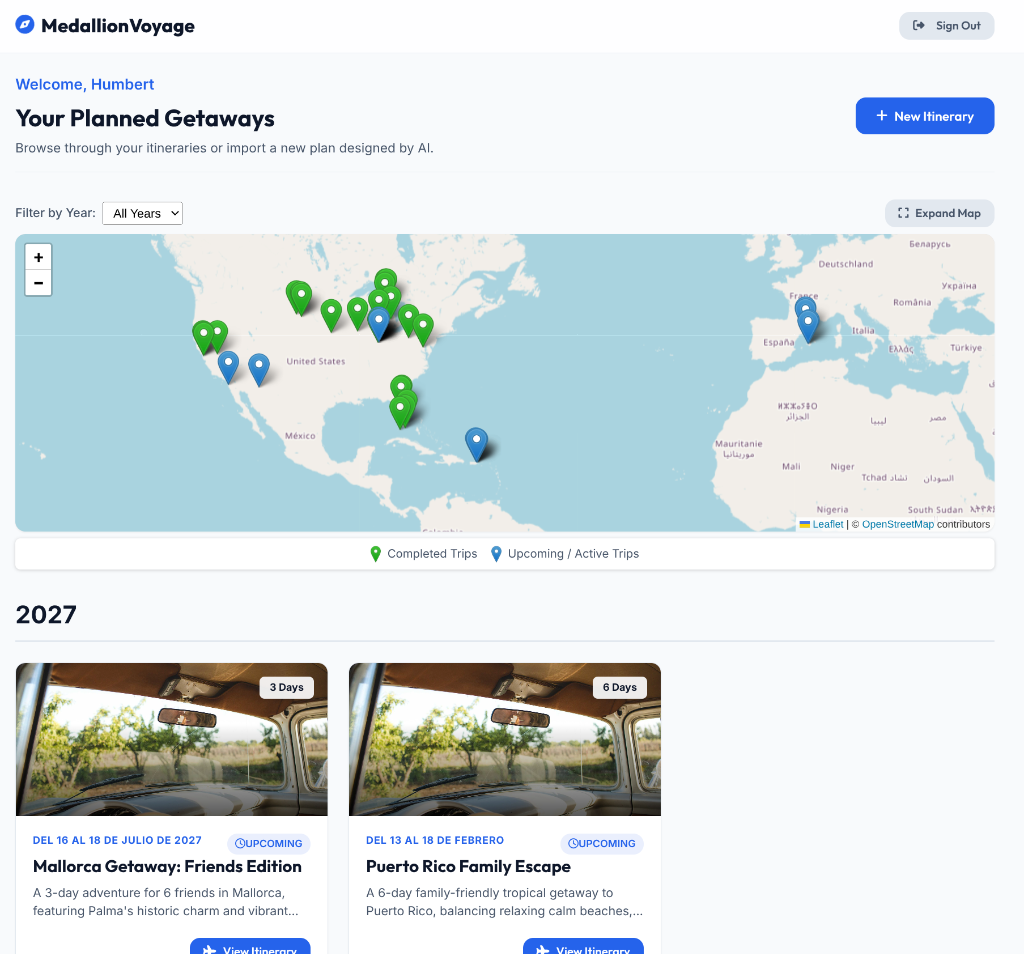Click the clock icon in Mallorca's UPCOMING badge

tap(240, 844)
